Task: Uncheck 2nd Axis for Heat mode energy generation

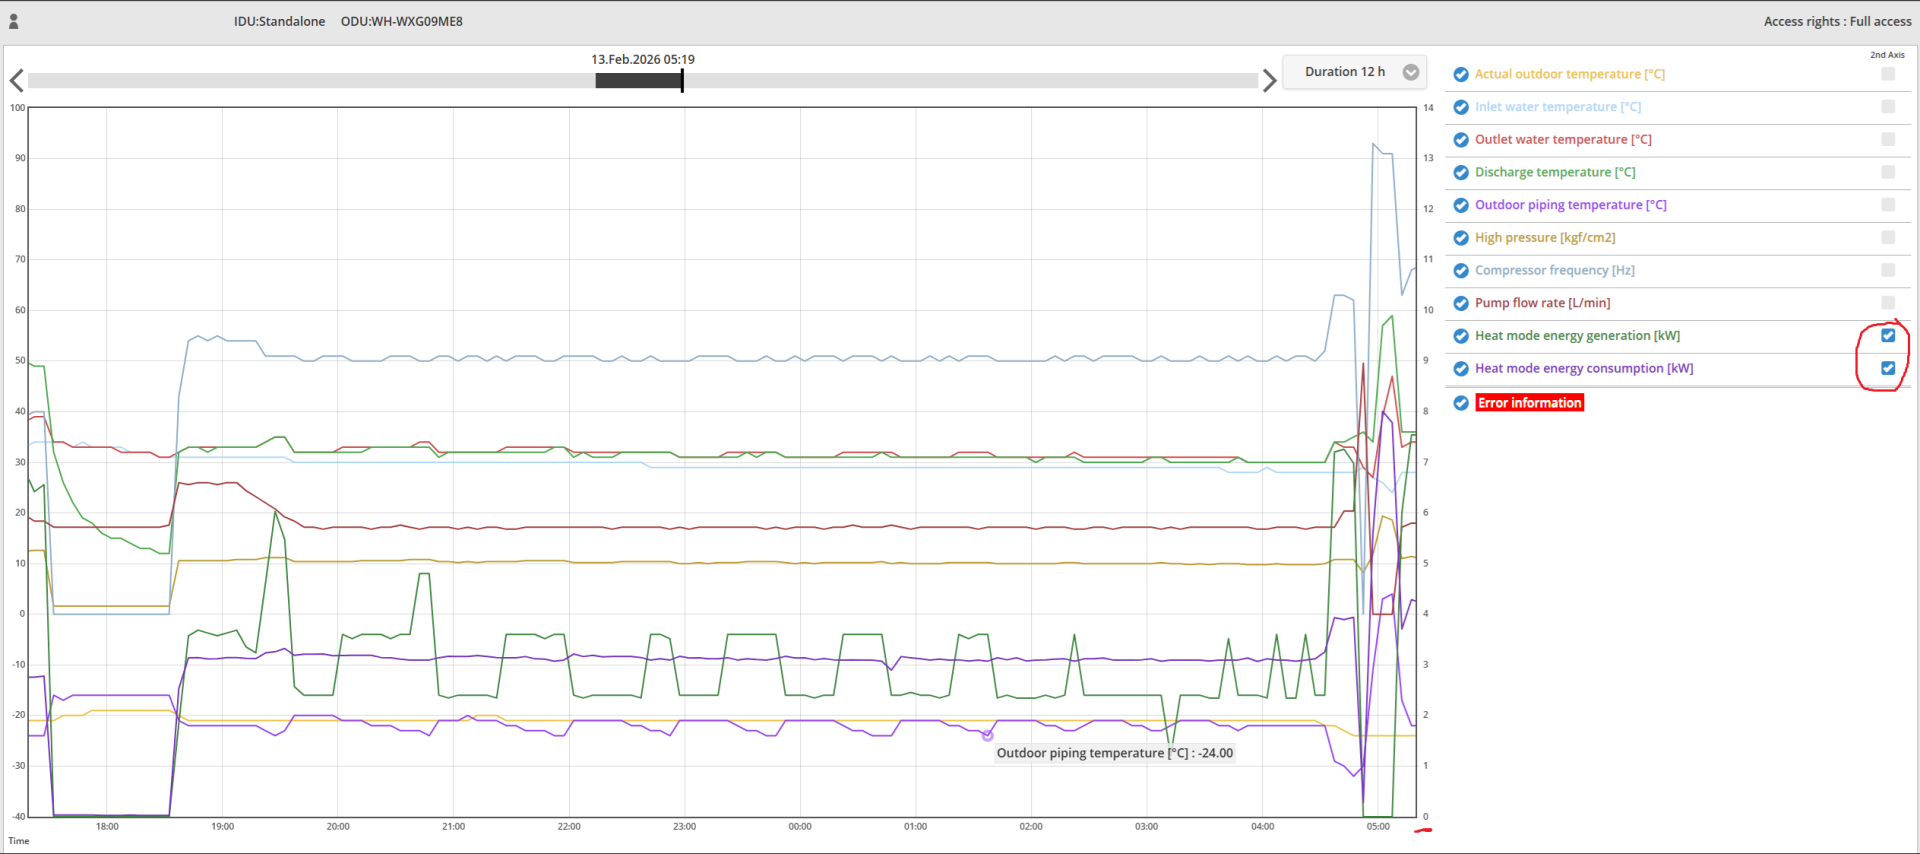Action: coord(1888,336)
